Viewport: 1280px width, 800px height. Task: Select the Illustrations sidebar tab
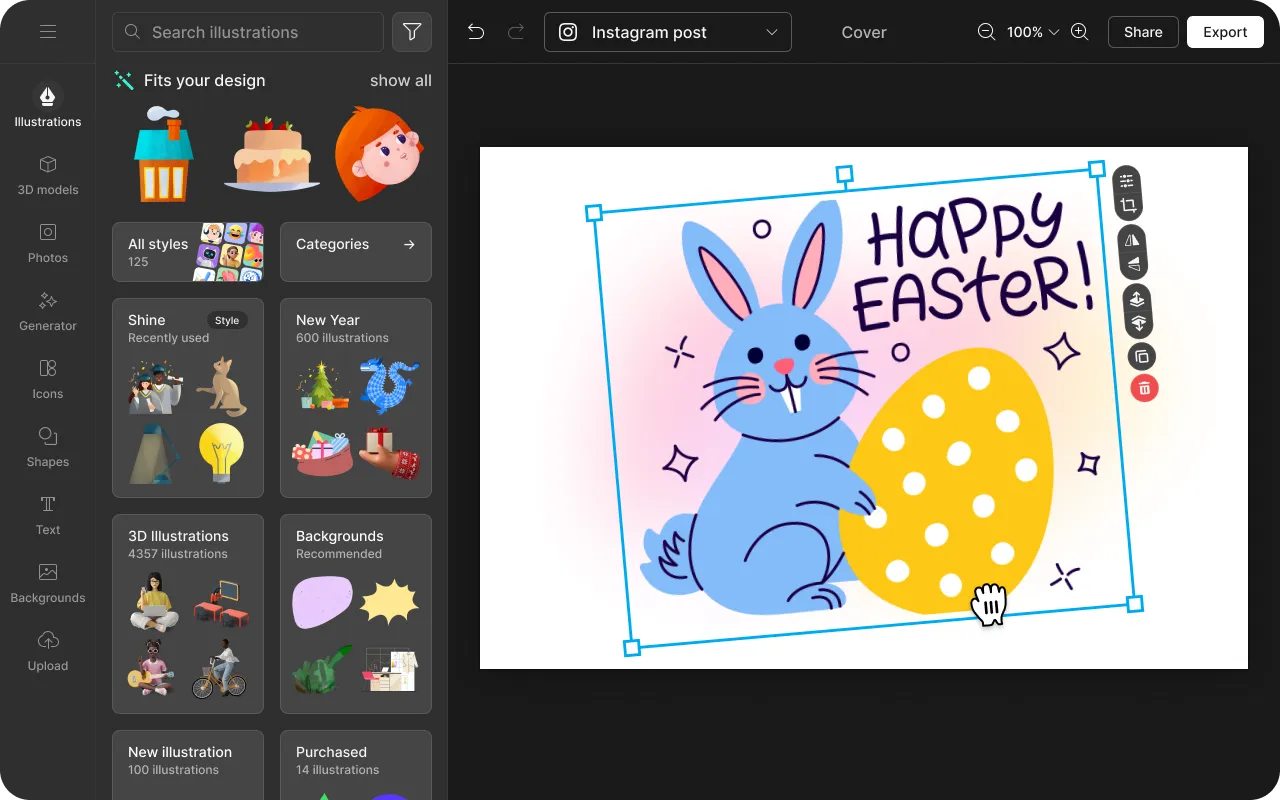[x=47, y=105]
